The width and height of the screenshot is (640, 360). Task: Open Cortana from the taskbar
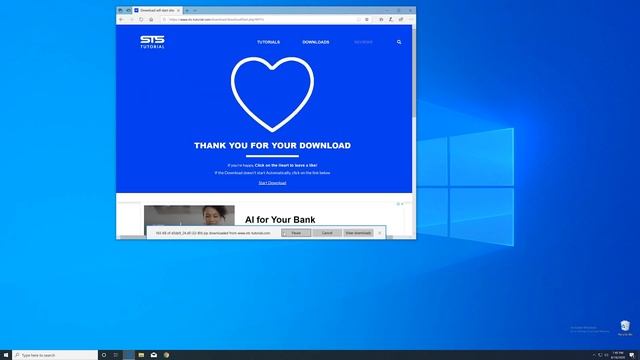[x=104, y=355]
